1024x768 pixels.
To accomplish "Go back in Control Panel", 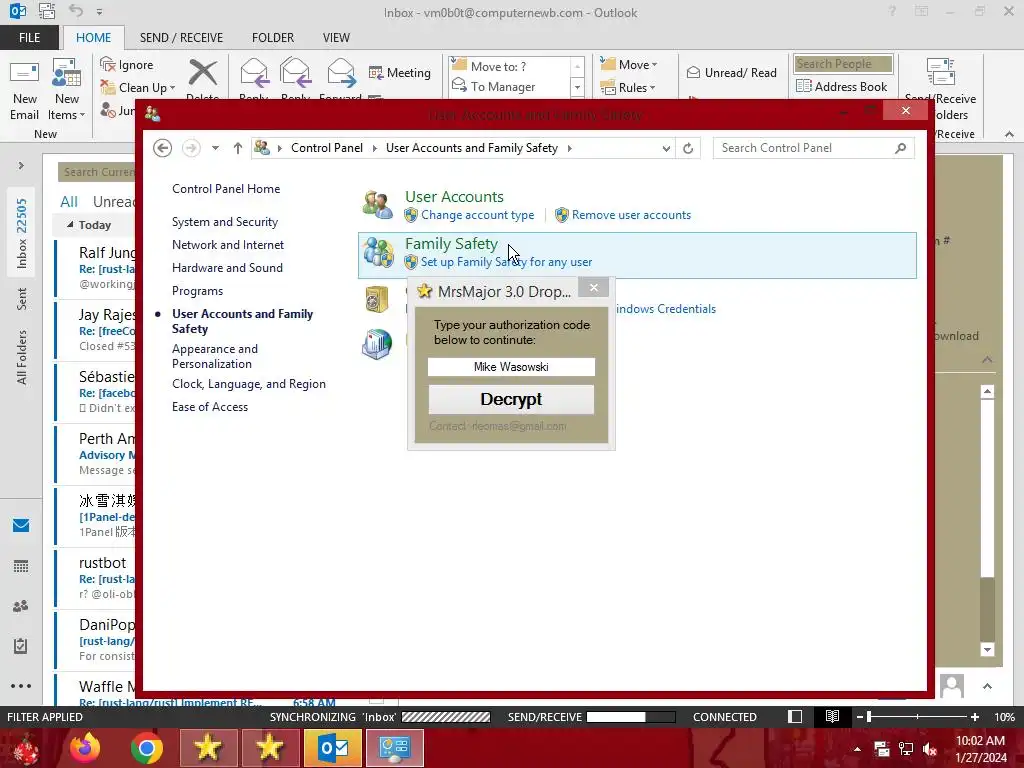I will (x=163, y=148).
